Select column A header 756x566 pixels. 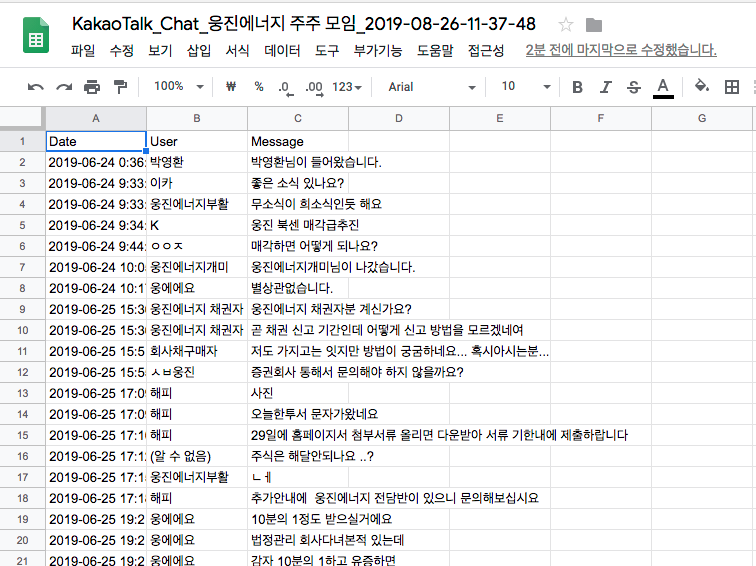point(96,119)
